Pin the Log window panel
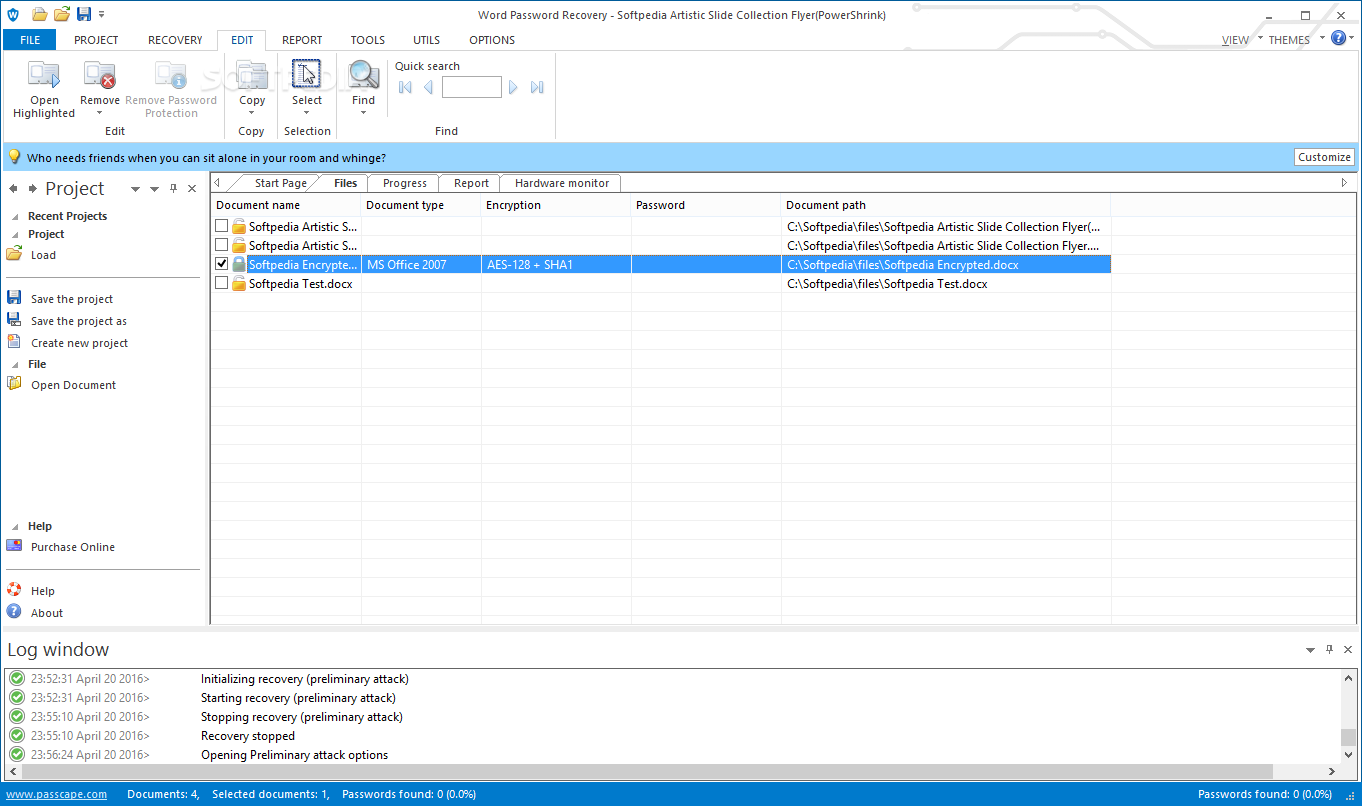Screen dimensions: 1362x806 coord(1329,649)
